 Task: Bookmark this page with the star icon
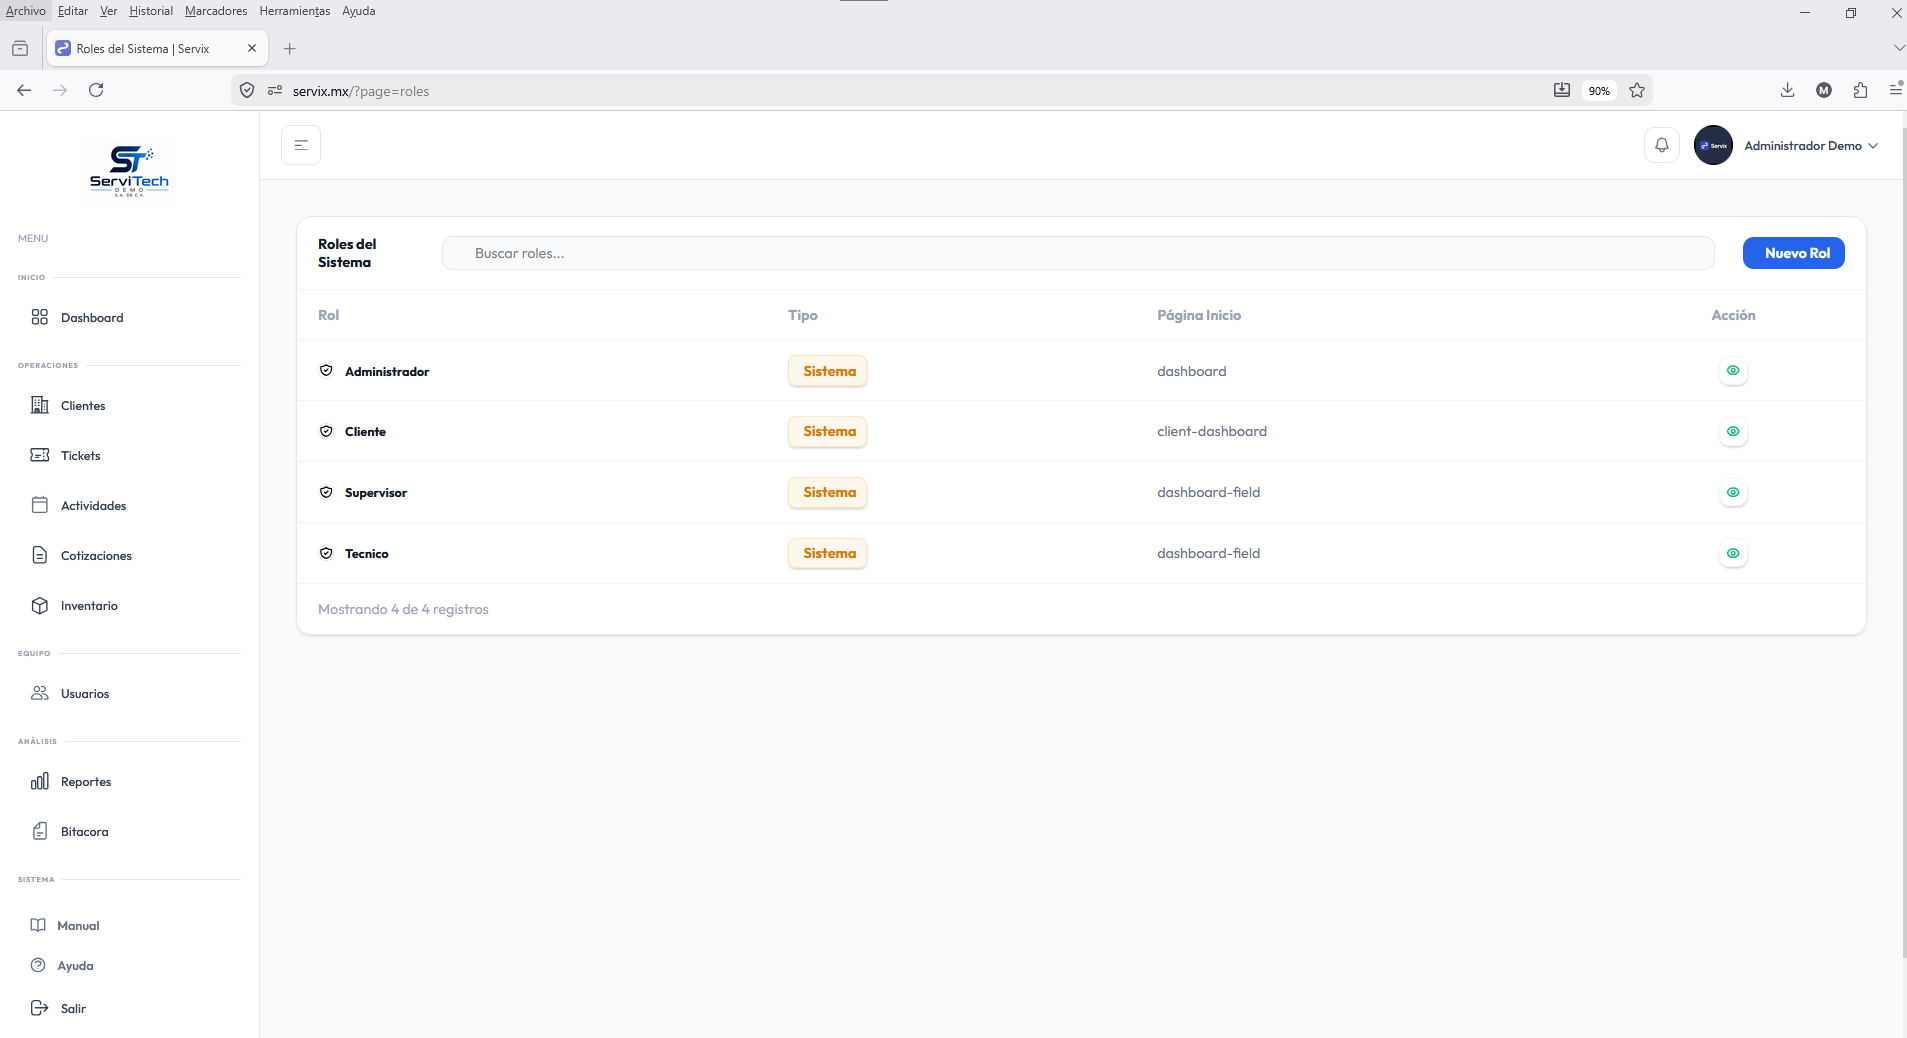(1637, 90)
